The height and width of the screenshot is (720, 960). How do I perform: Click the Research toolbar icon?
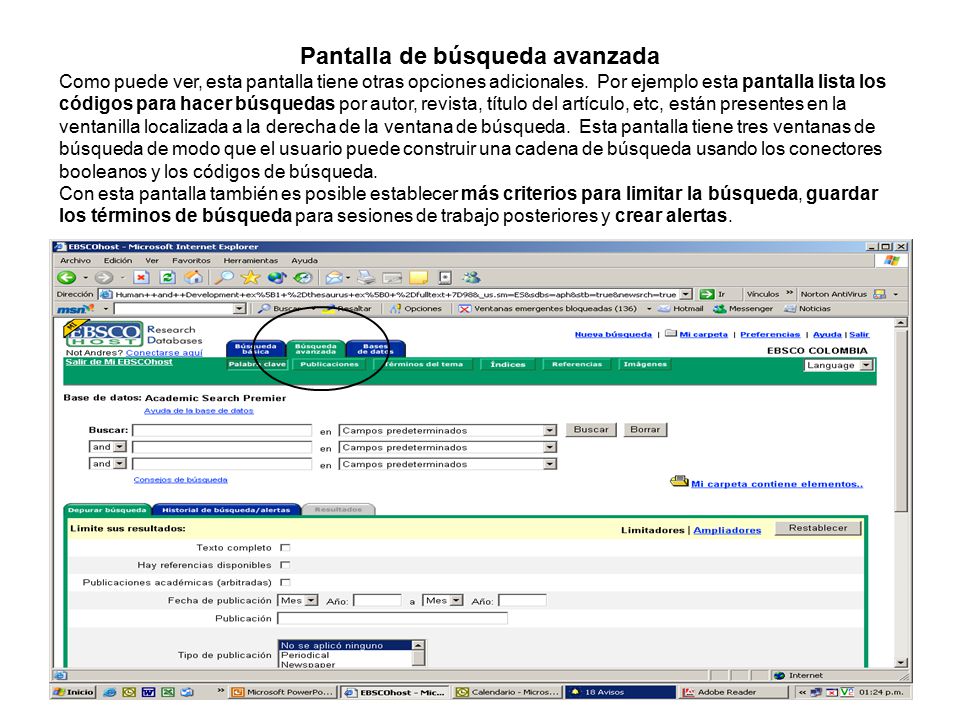(x=445, y=278)
